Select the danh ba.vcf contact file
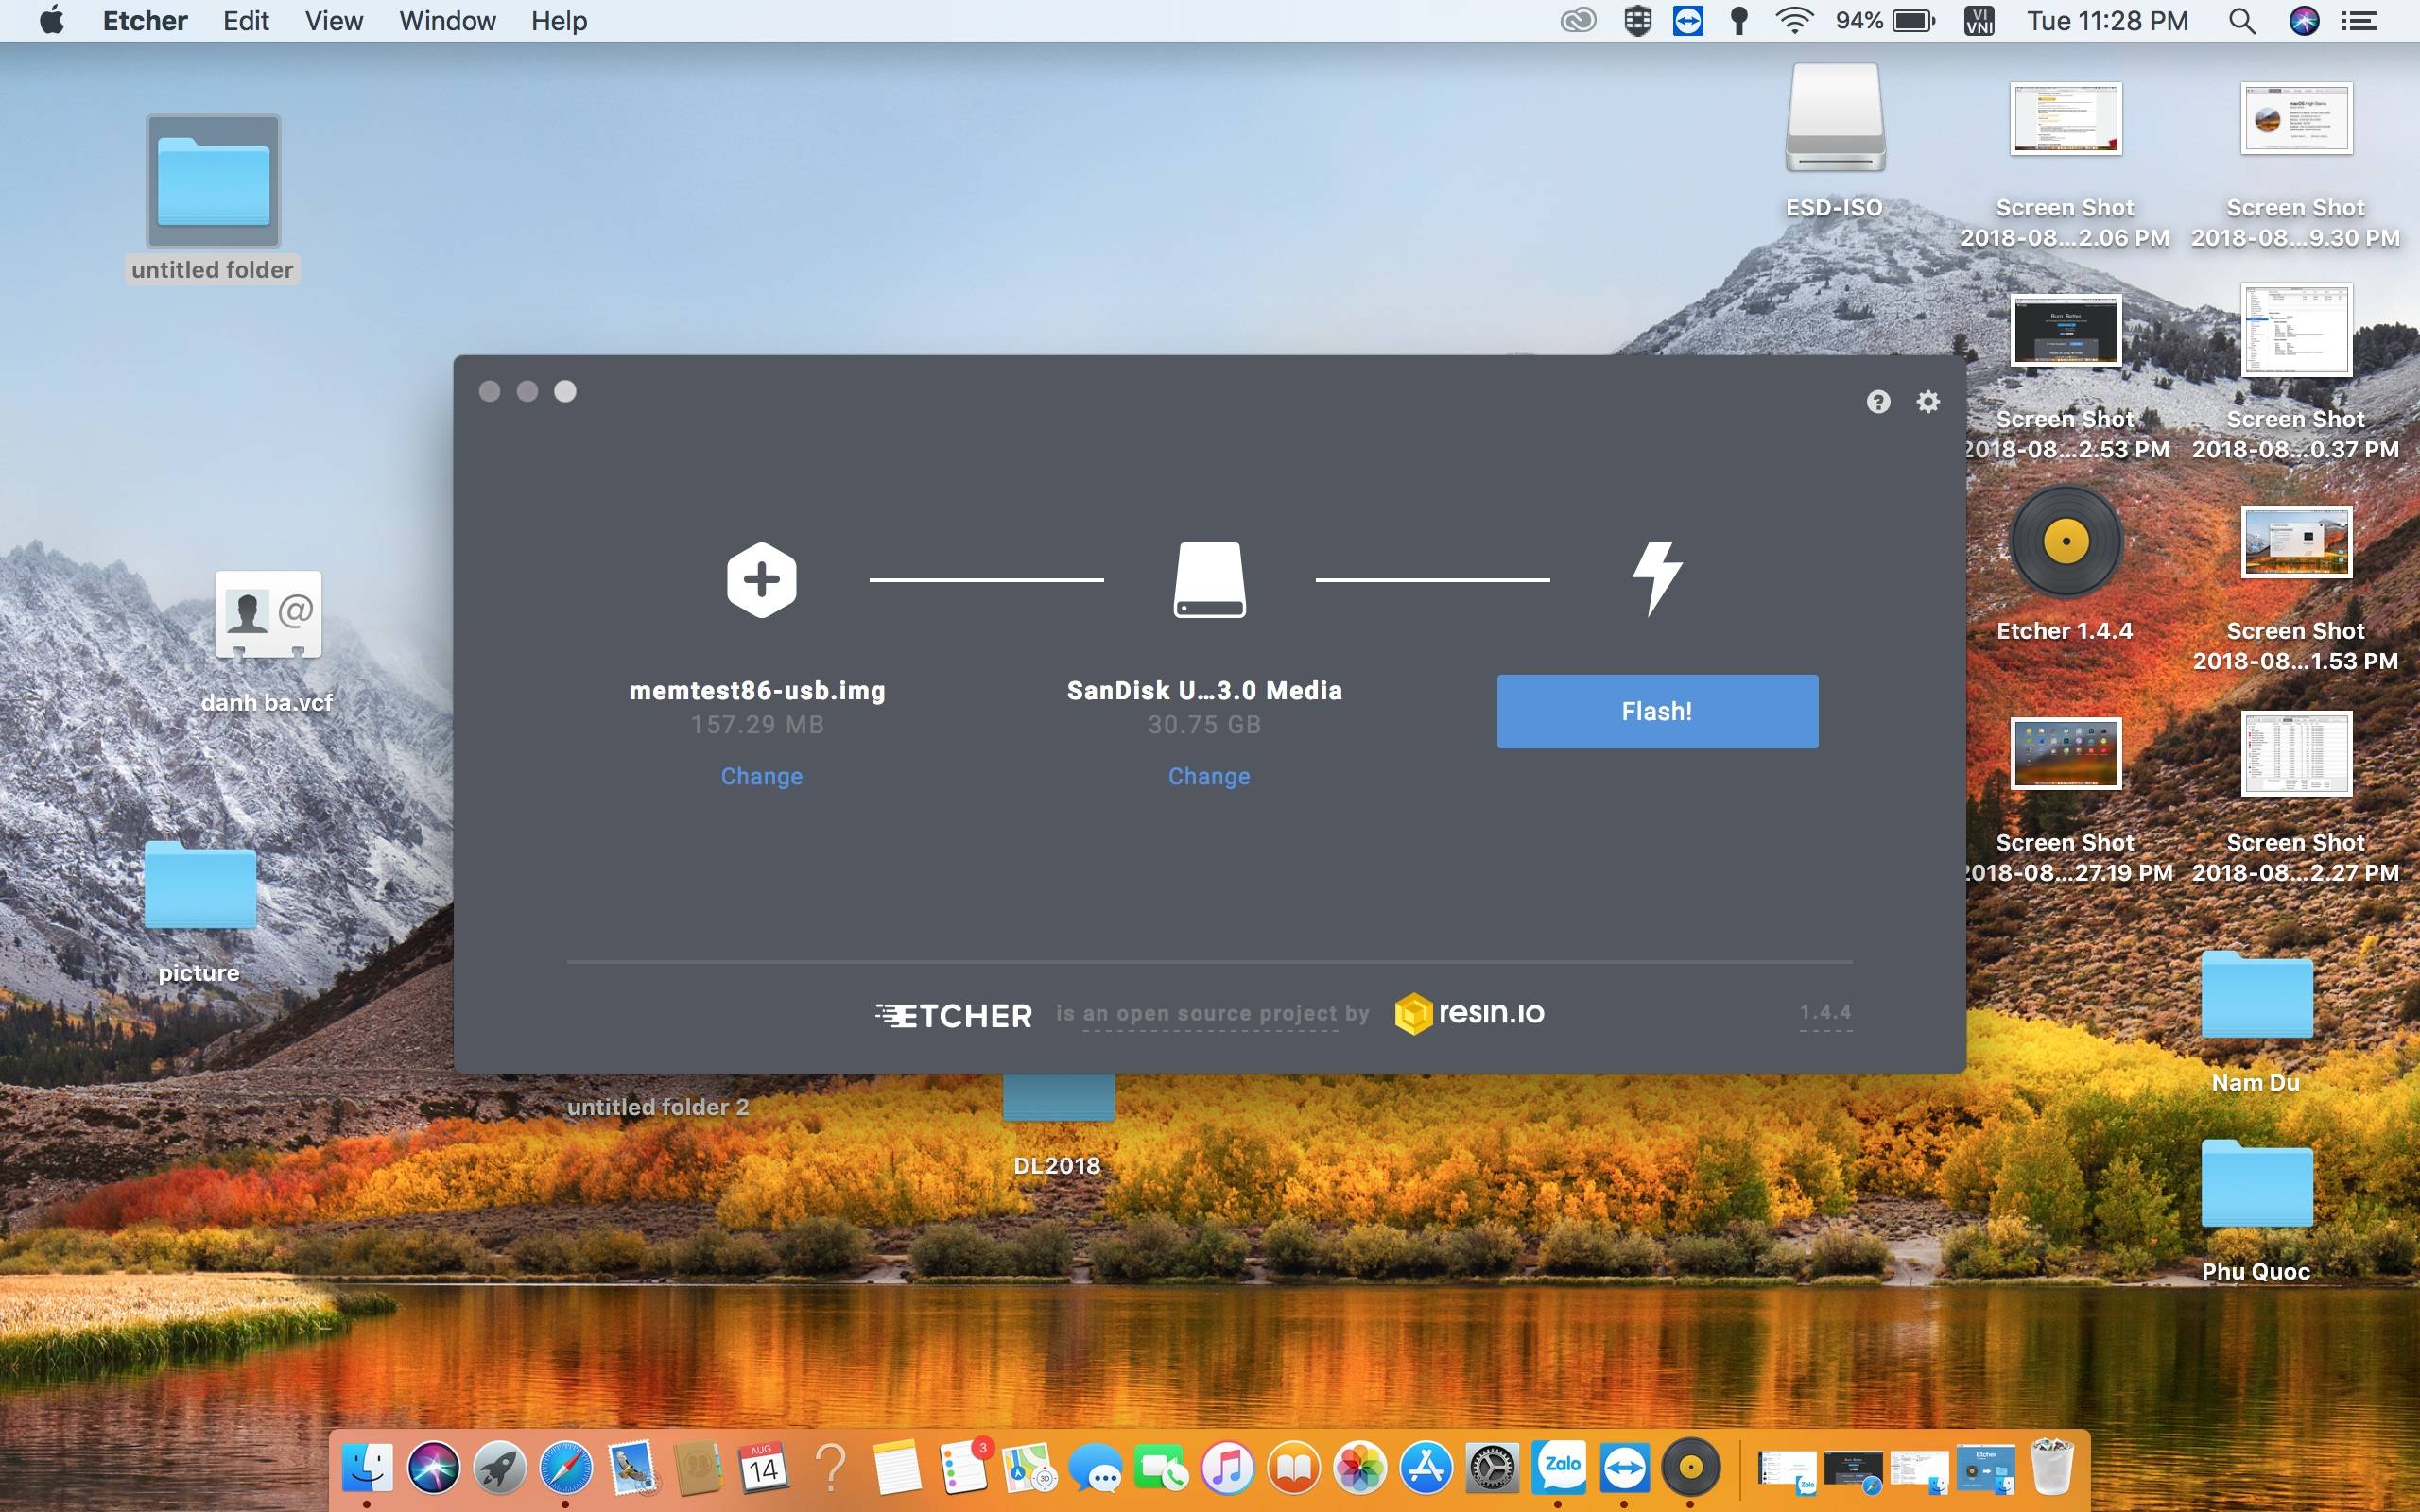2420x1512 pixels. tap(268, 614)
